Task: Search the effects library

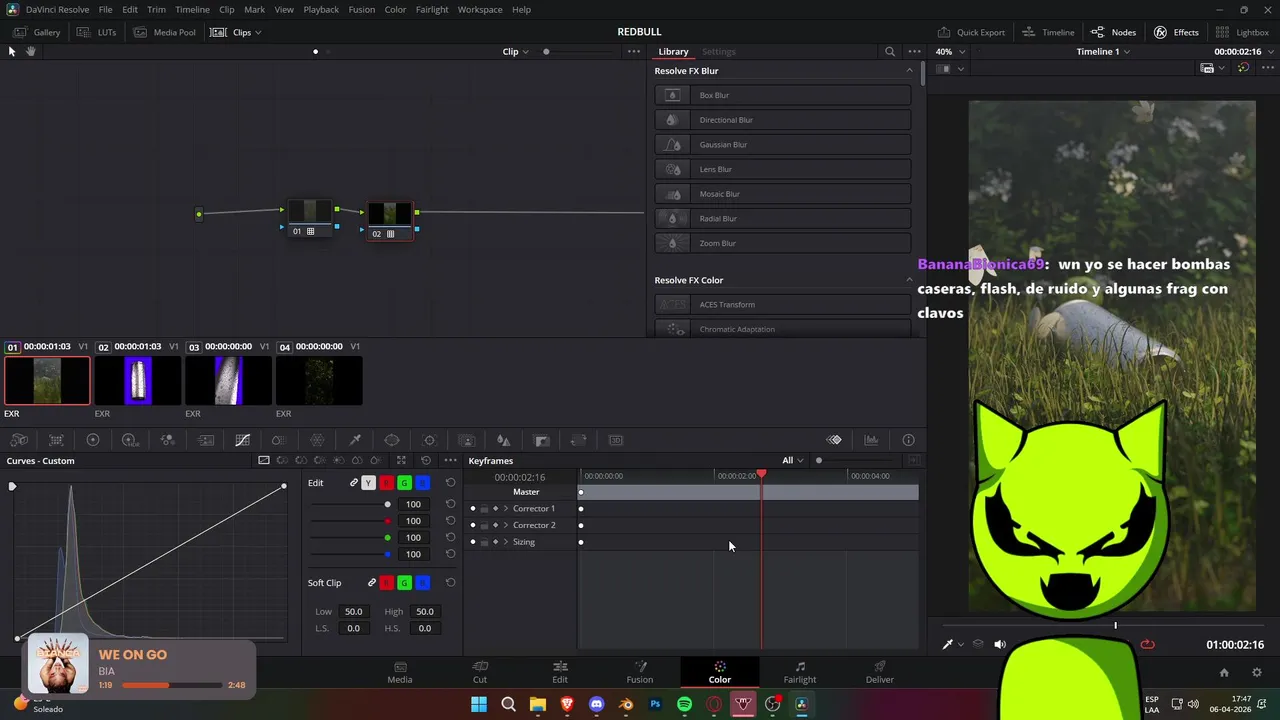Action: pos(889,51)
